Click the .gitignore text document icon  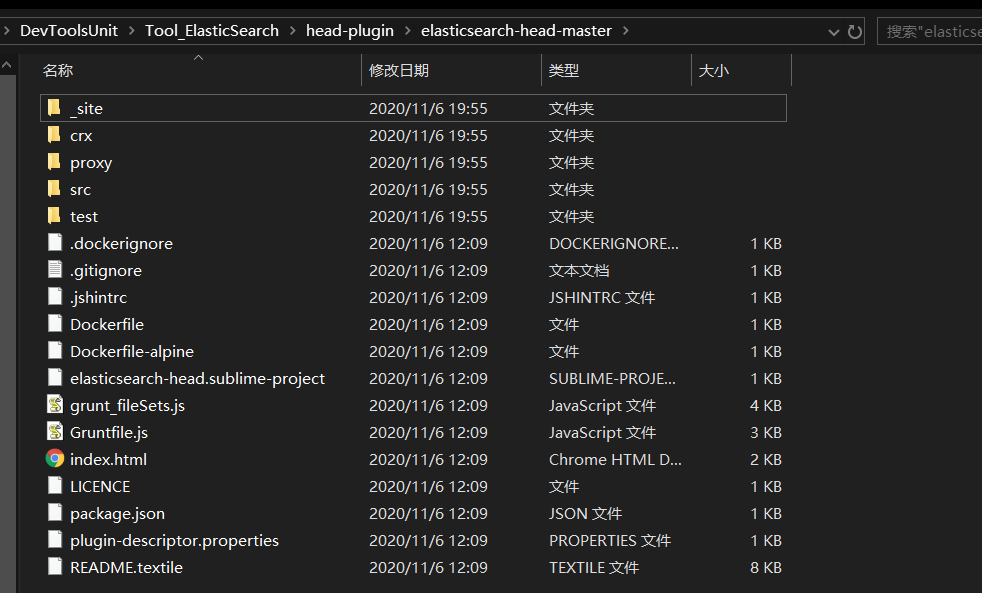(55, 269)
